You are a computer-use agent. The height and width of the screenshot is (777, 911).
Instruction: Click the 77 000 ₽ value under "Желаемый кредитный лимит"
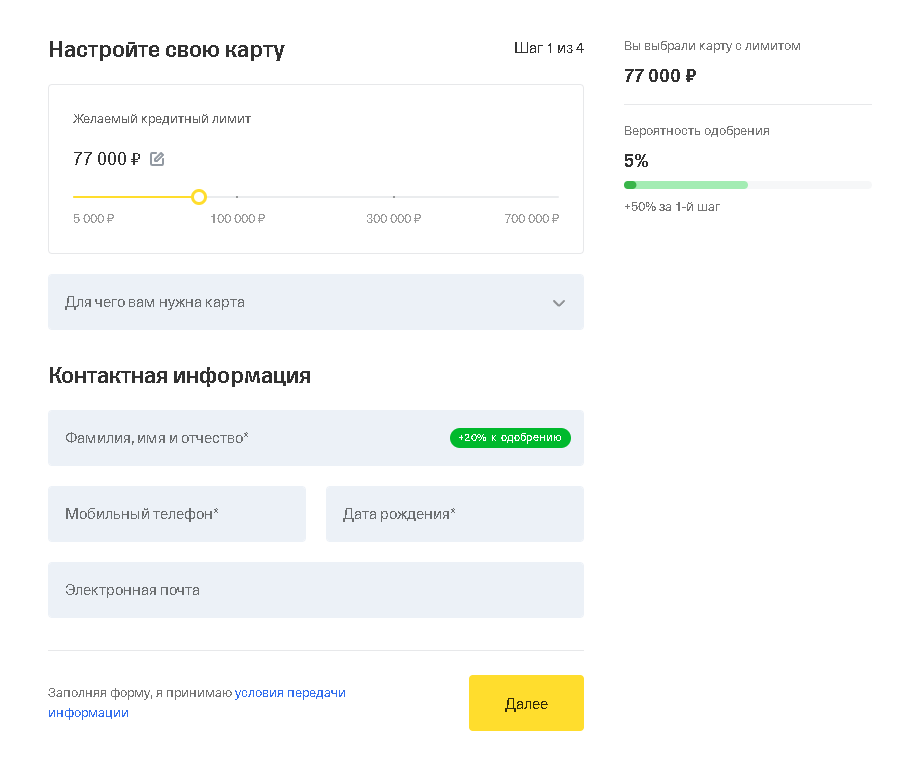(x=107, y=159)
